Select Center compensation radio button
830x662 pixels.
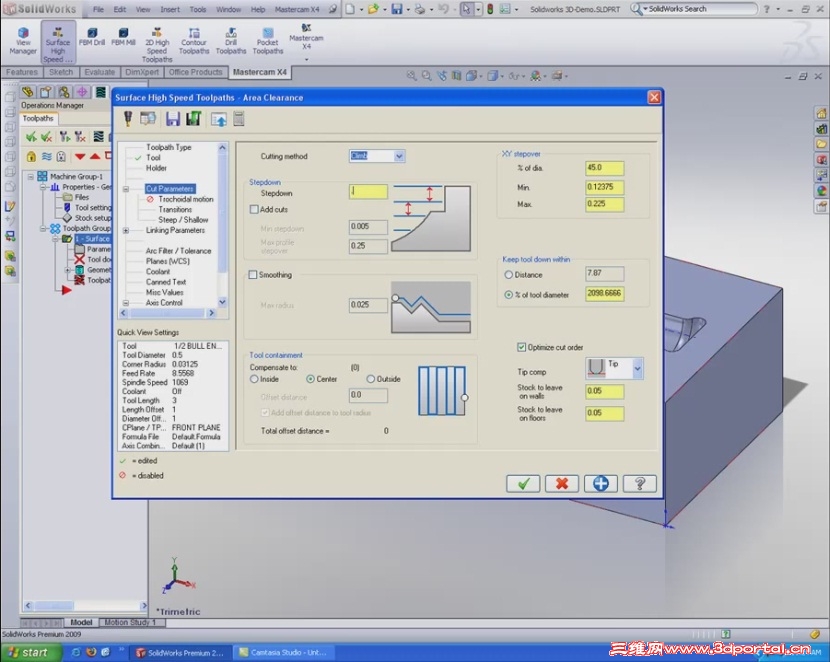(x=310, y=379)
